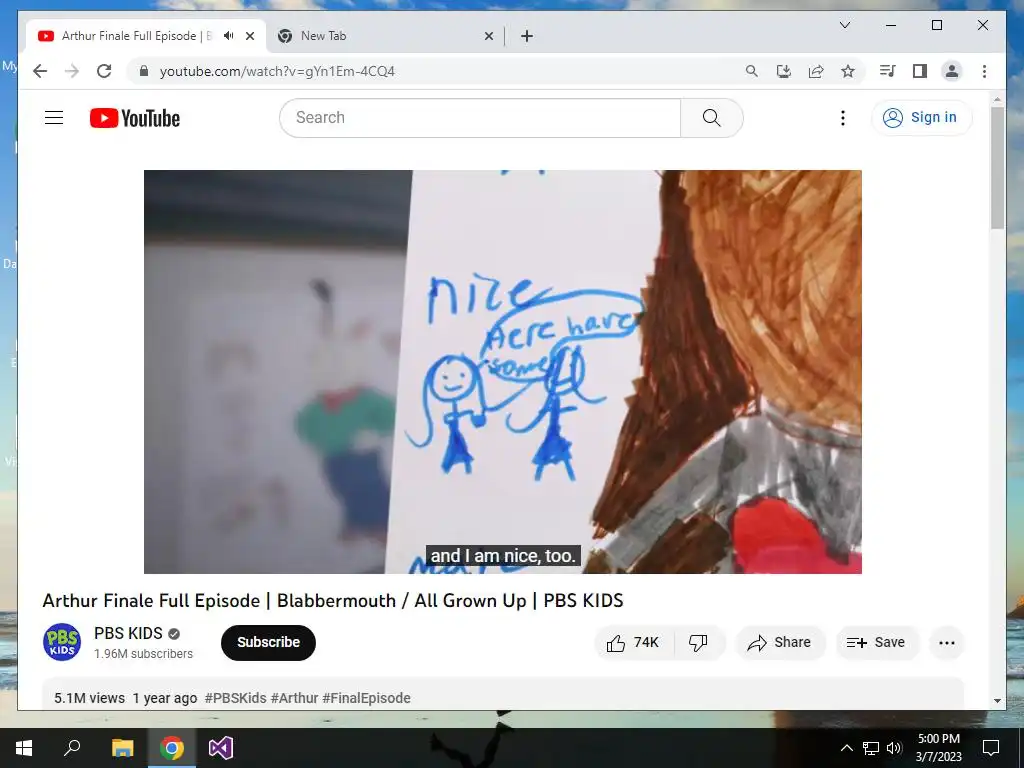The image size is (1024, 768).
Task: Open tab search dropdown chevron
Action: coord(844,25)
